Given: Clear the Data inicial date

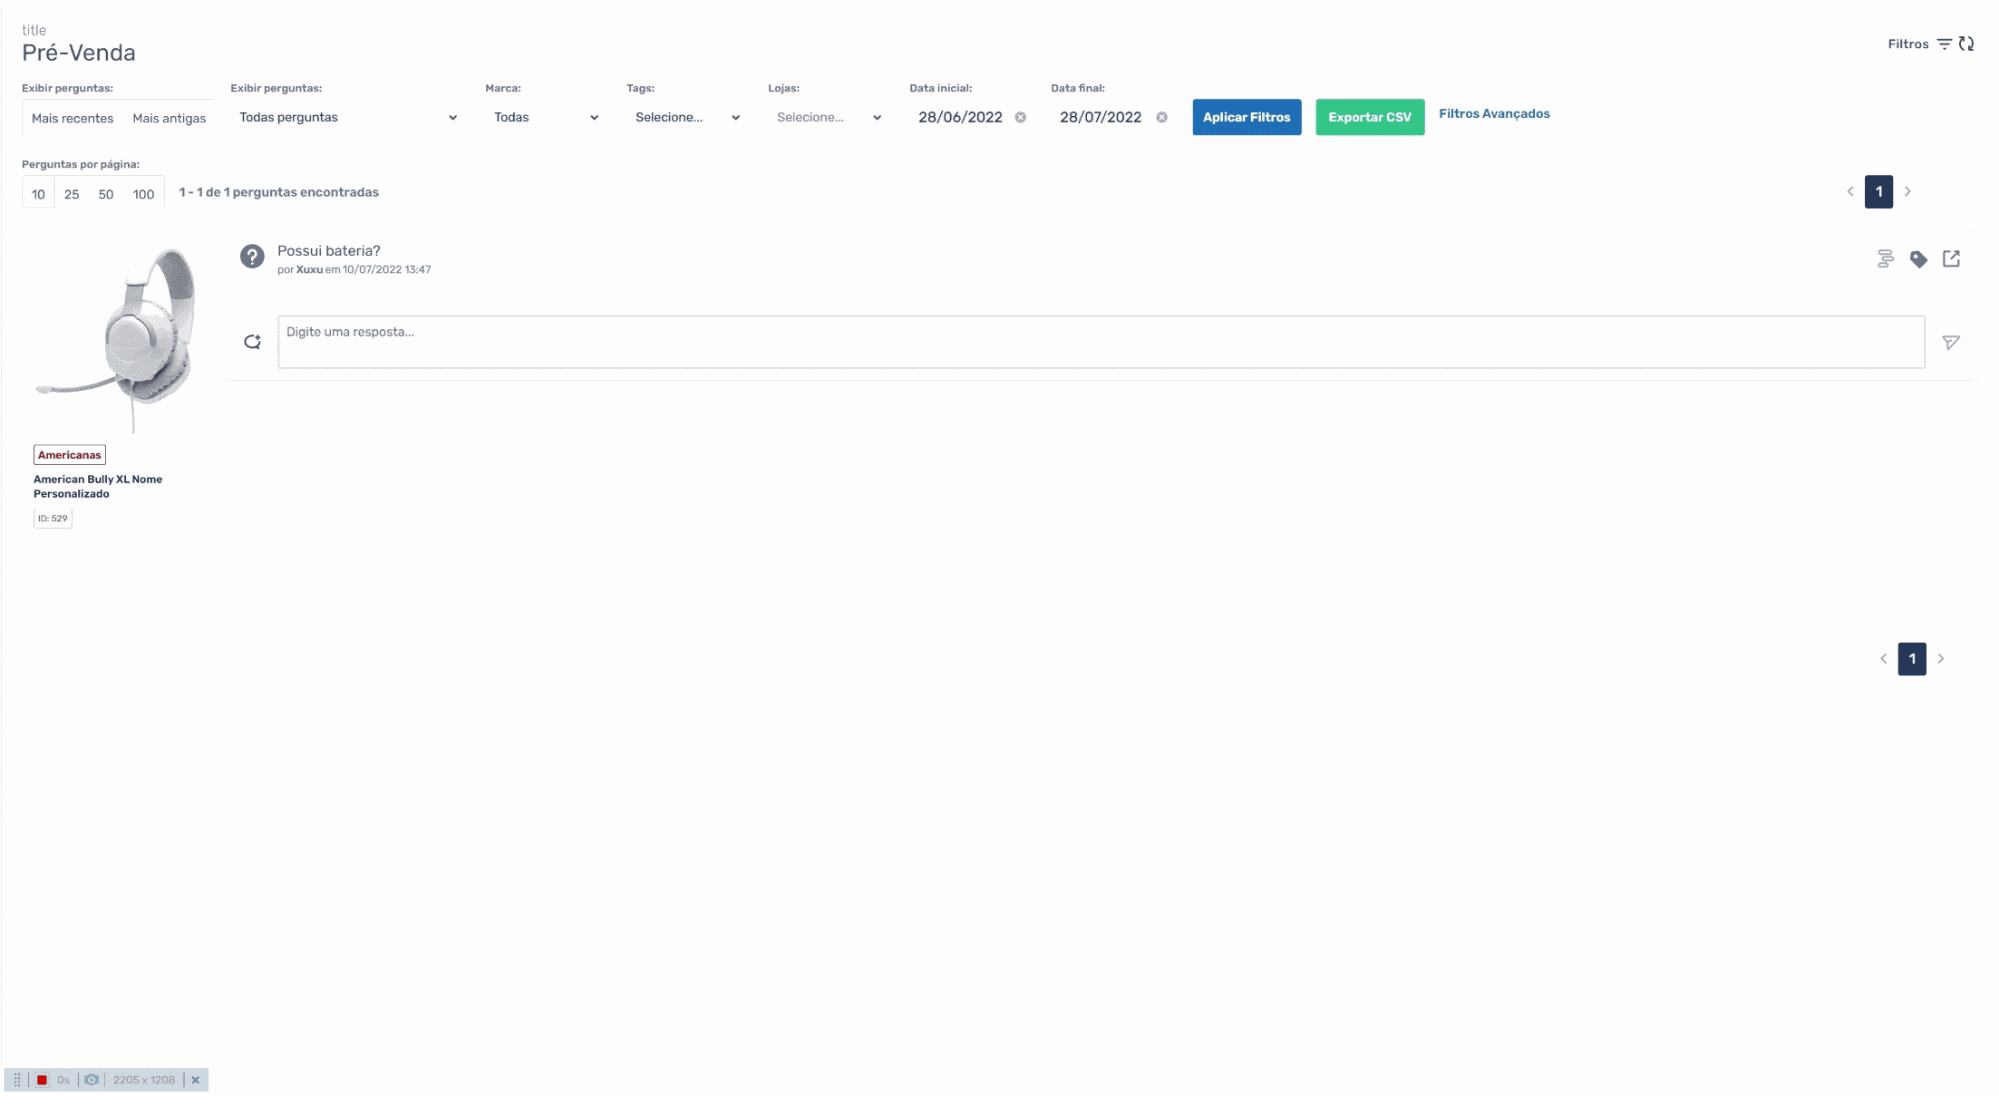Looking at the screenshot, I should tap(1020, 117).
